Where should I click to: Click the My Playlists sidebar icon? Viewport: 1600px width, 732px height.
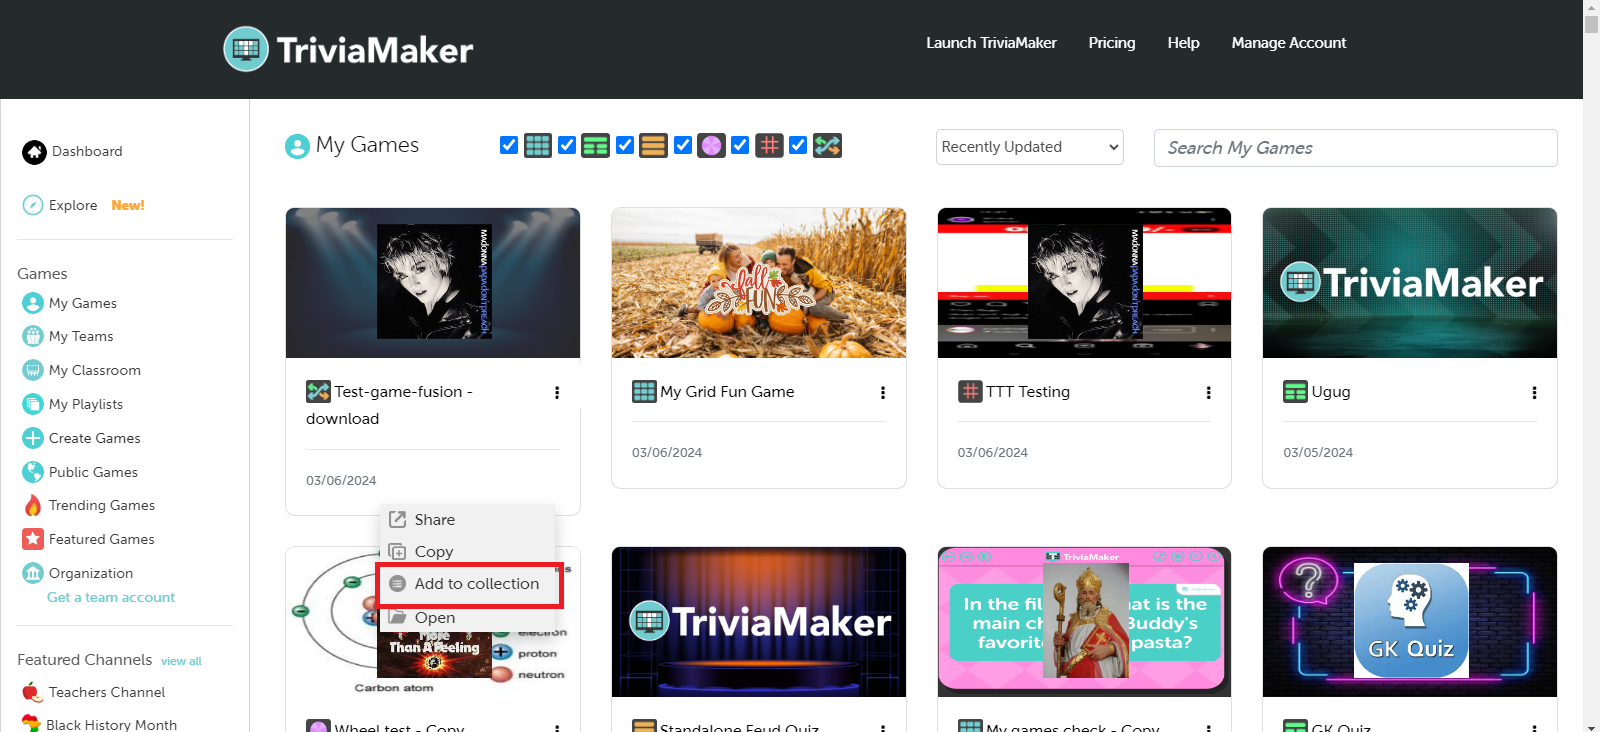click(x=33, y=404)
